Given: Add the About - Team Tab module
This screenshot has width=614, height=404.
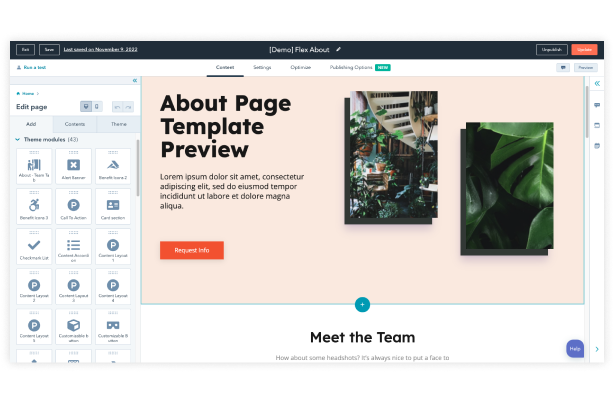Looking at the screenshot, I should pos(34,166).
